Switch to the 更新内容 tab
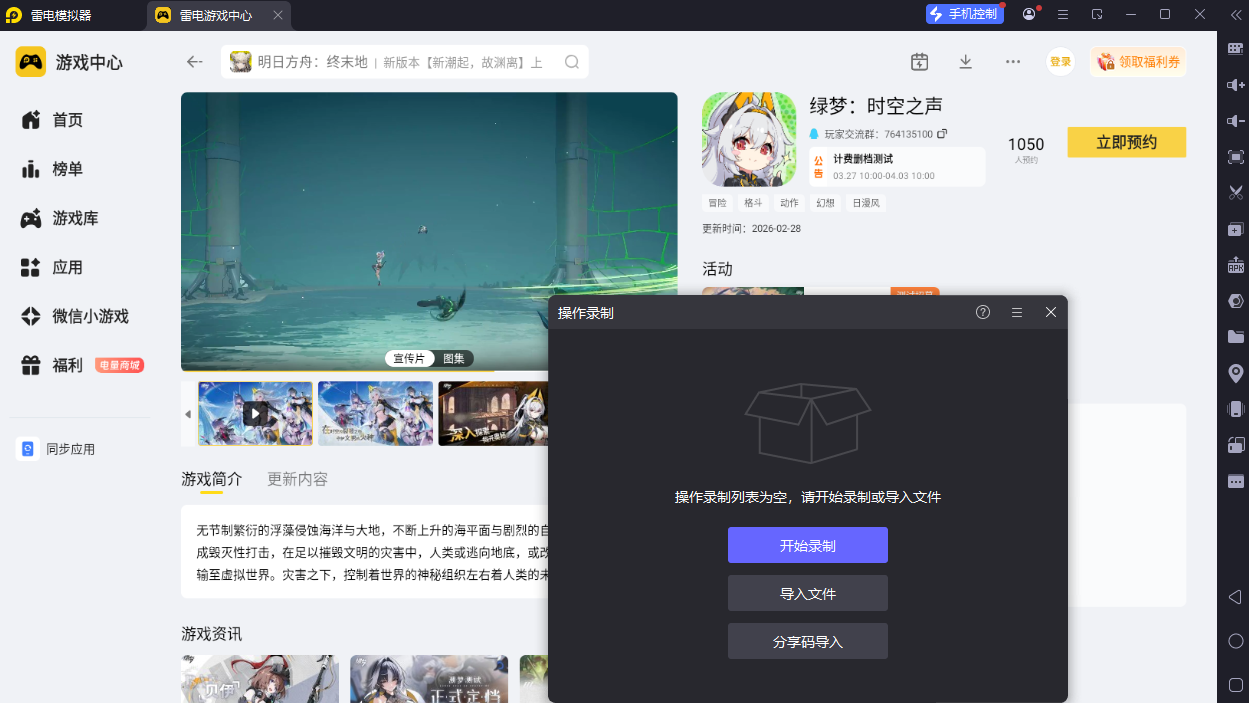Image resolution: width=1249 pixels, height=703 pixels. (x=296, y=479)
